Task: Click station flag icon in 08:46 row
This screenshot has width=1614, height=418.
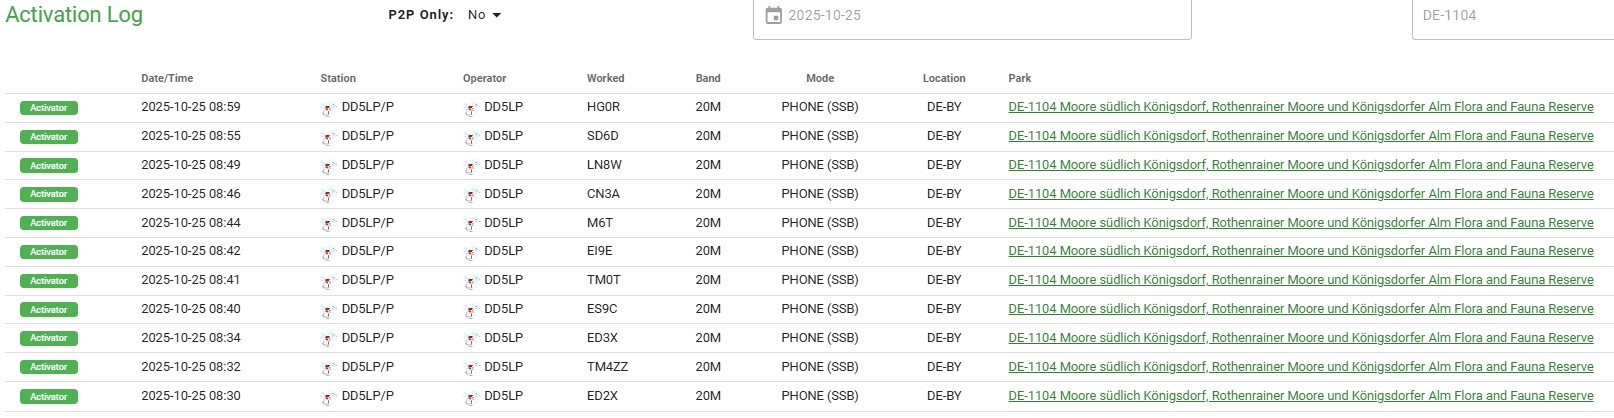Action: [x=327, y=196]
